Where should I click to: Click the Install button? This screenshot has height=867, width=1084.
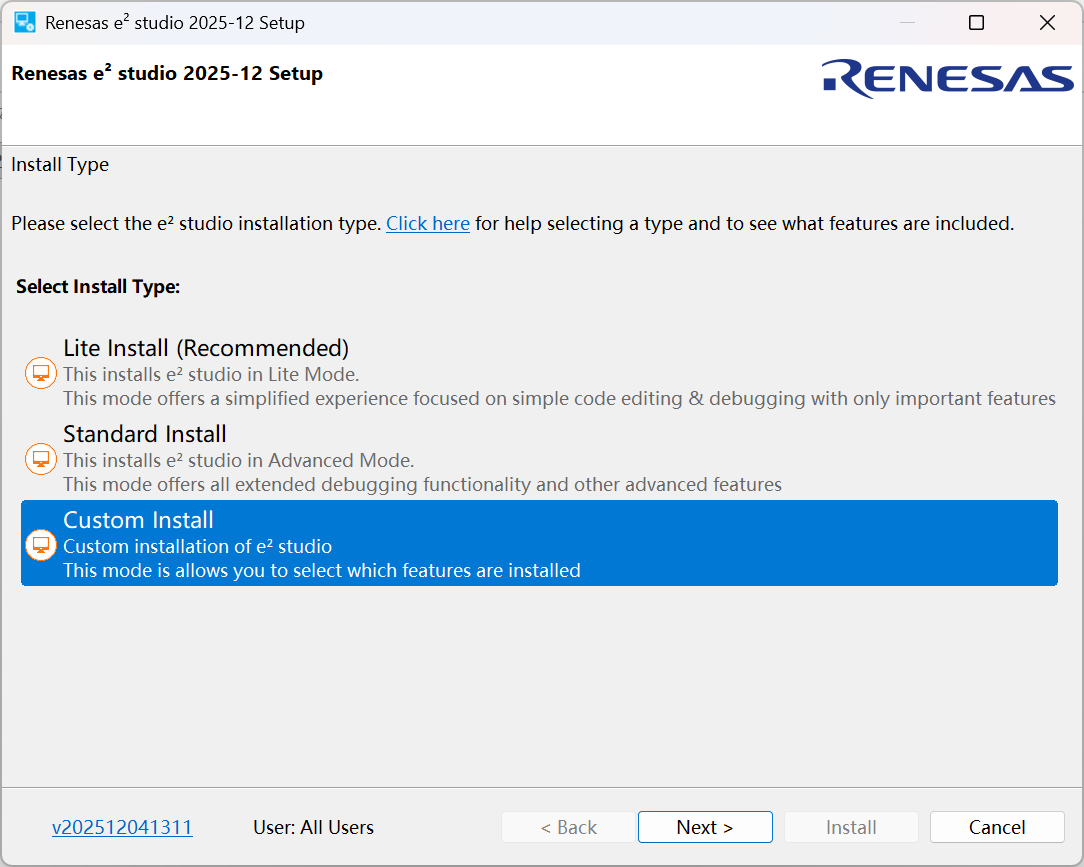851,827
